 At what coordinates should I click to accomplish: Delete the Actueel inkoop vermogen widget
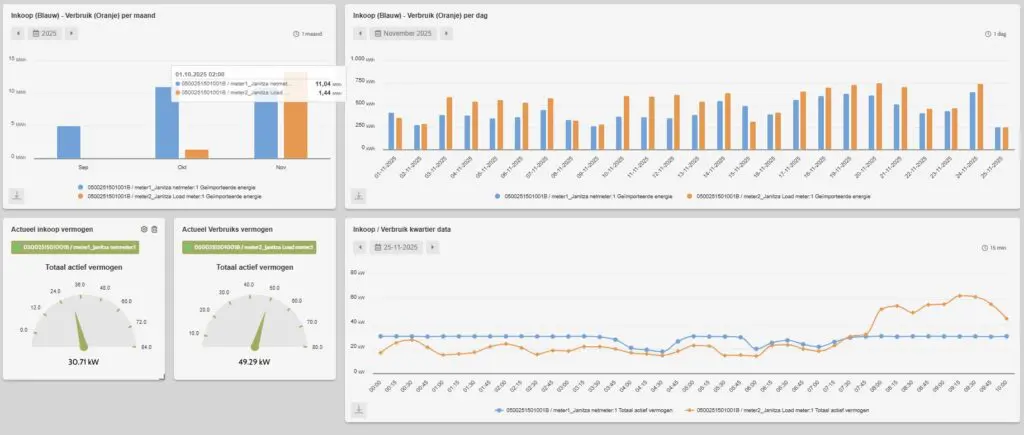pyautogui.click(x=155, y=229)
